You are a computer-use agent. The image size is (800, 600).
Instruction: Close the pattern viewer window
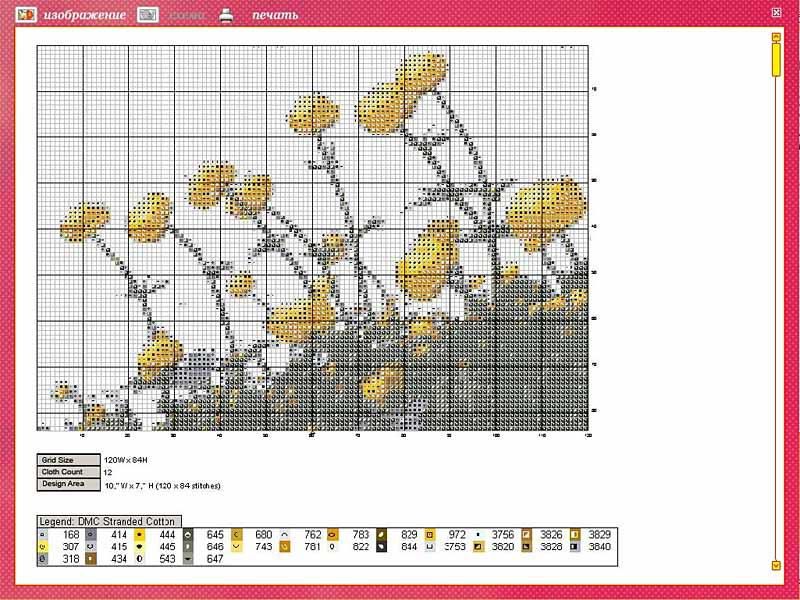point(777,12)
